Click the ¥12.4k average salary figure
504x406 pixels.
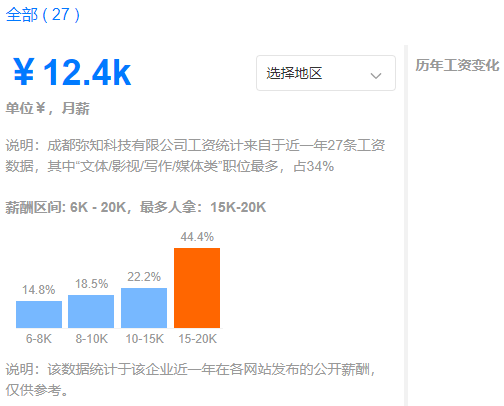(72, 72)
